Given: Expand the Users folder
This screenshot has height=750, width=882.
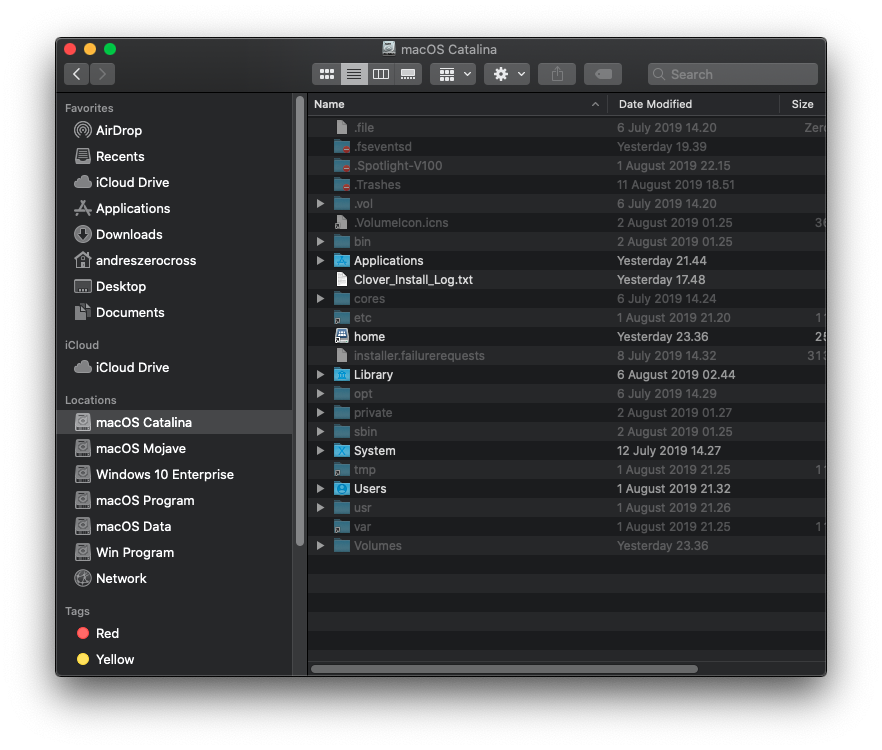Looking at the screenshot, I should pyautogui.click(x=320, y=488).
